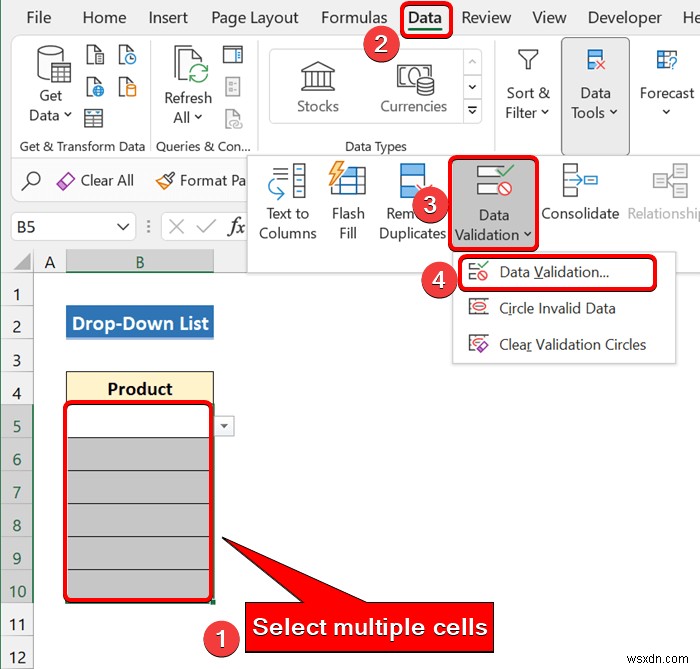700x669 pixels.
Task: Open the Refresh All dropdown arrow
Action: click(198, 117)
